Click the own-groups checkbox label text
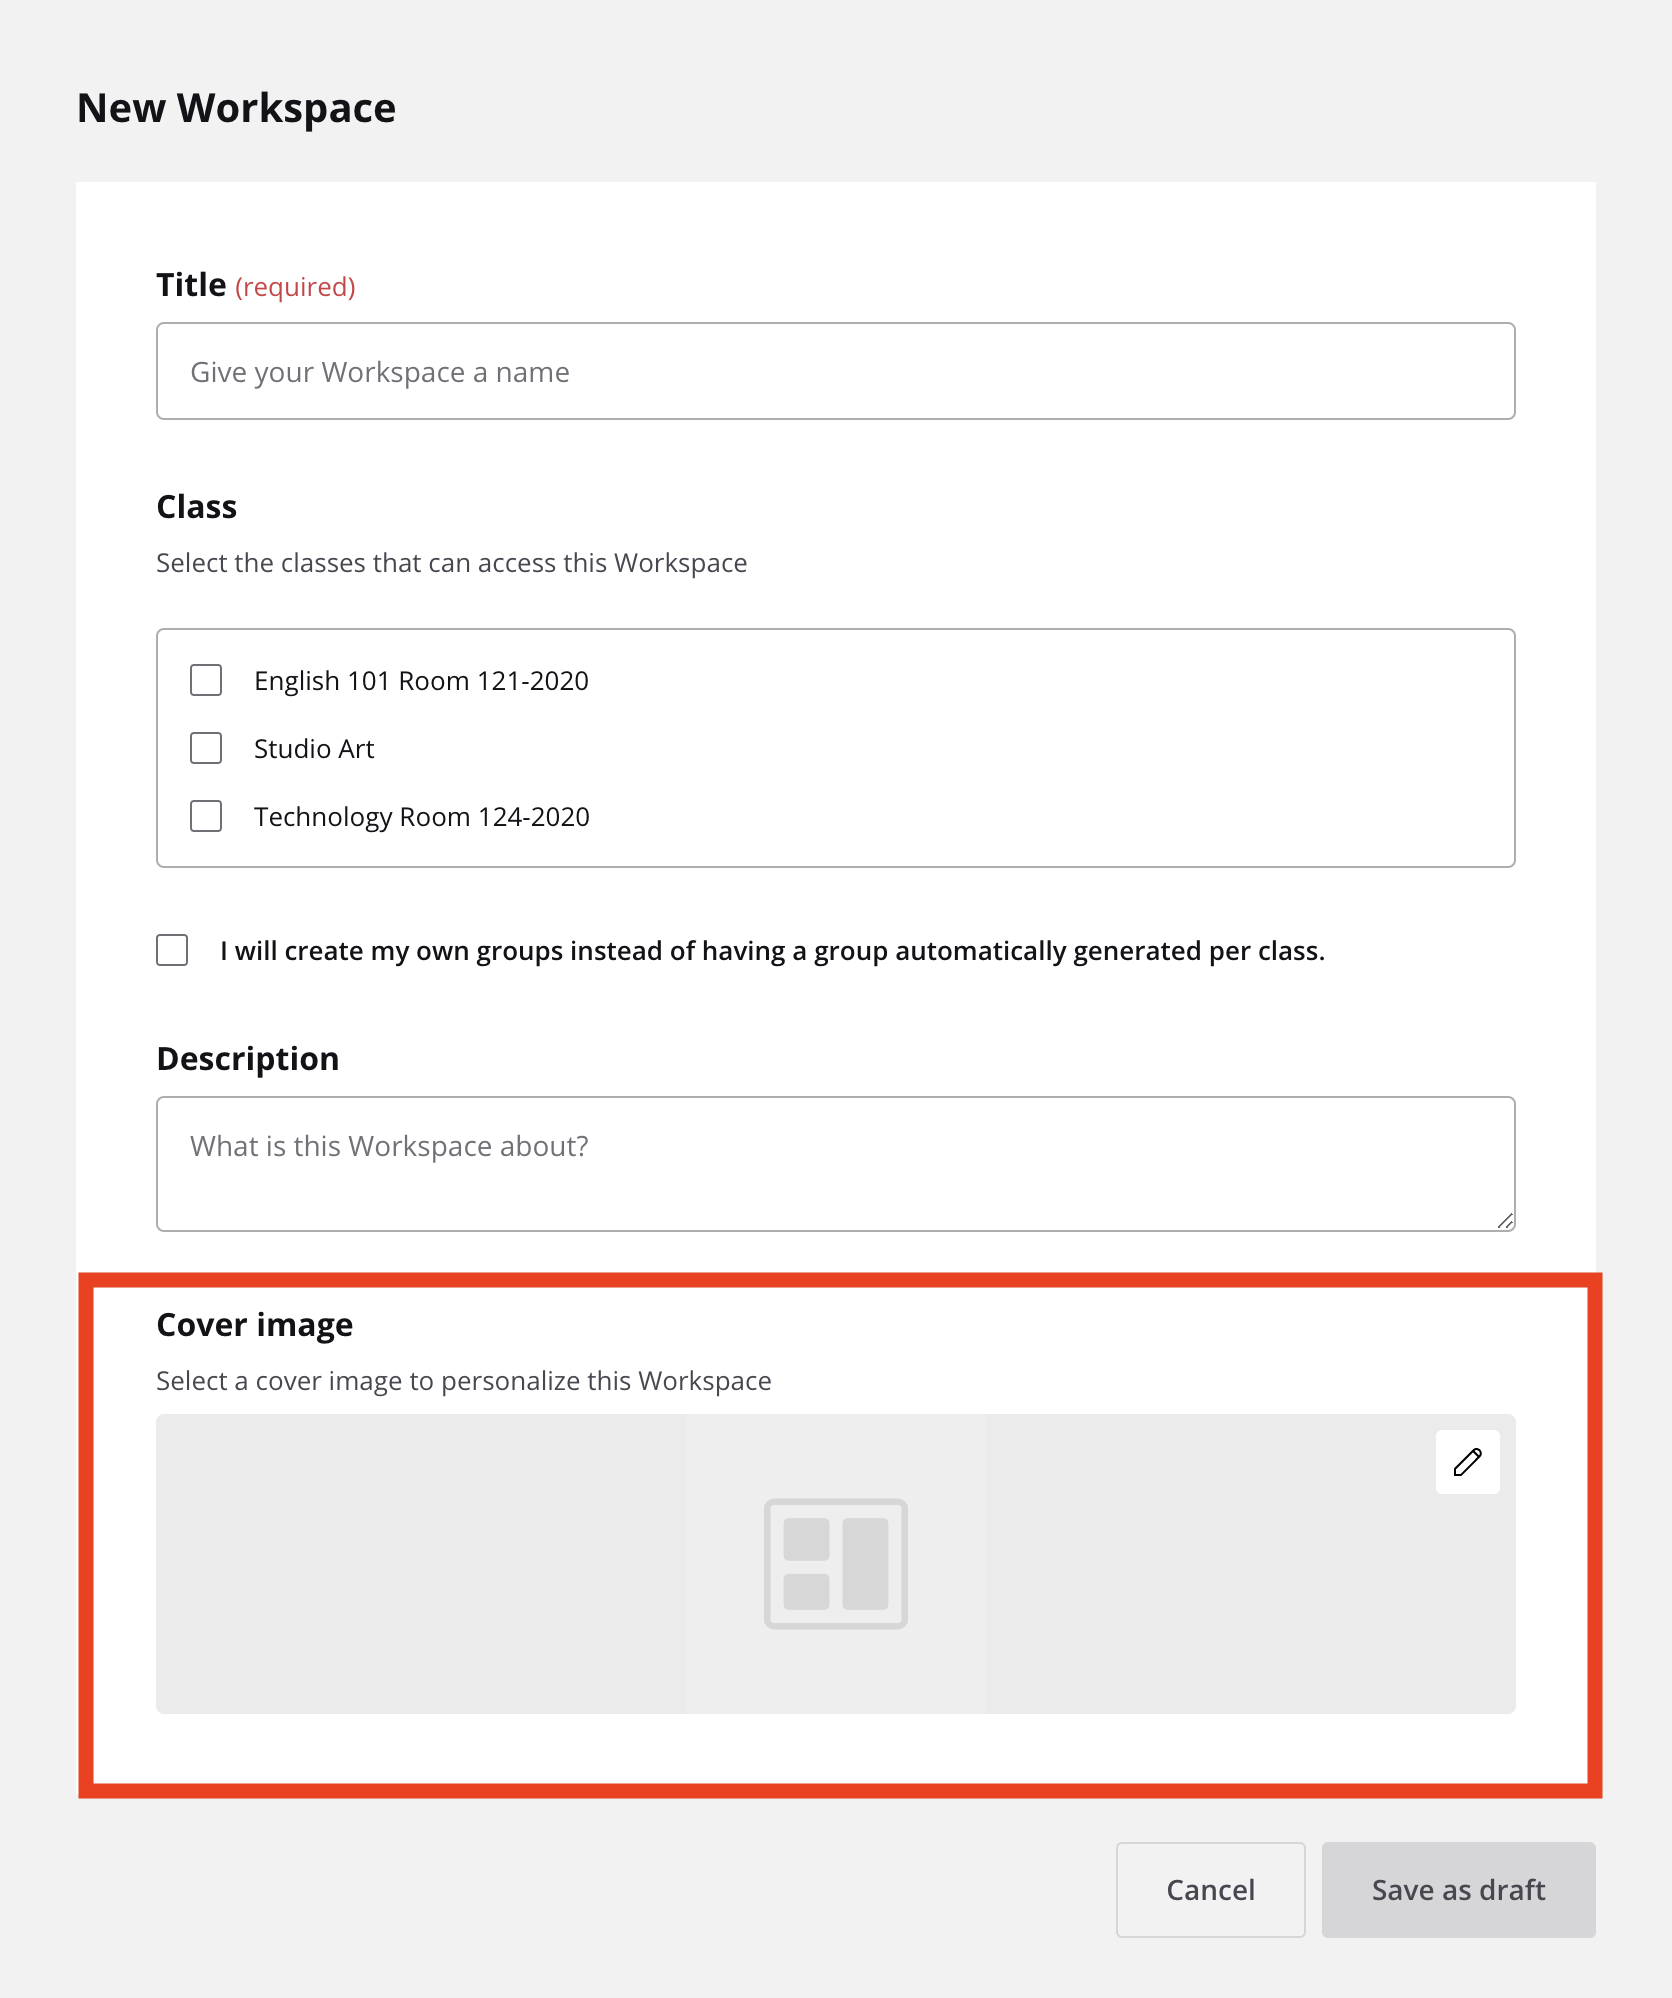Screen dimensions: 1672x1998 click(x=772, y=951)
